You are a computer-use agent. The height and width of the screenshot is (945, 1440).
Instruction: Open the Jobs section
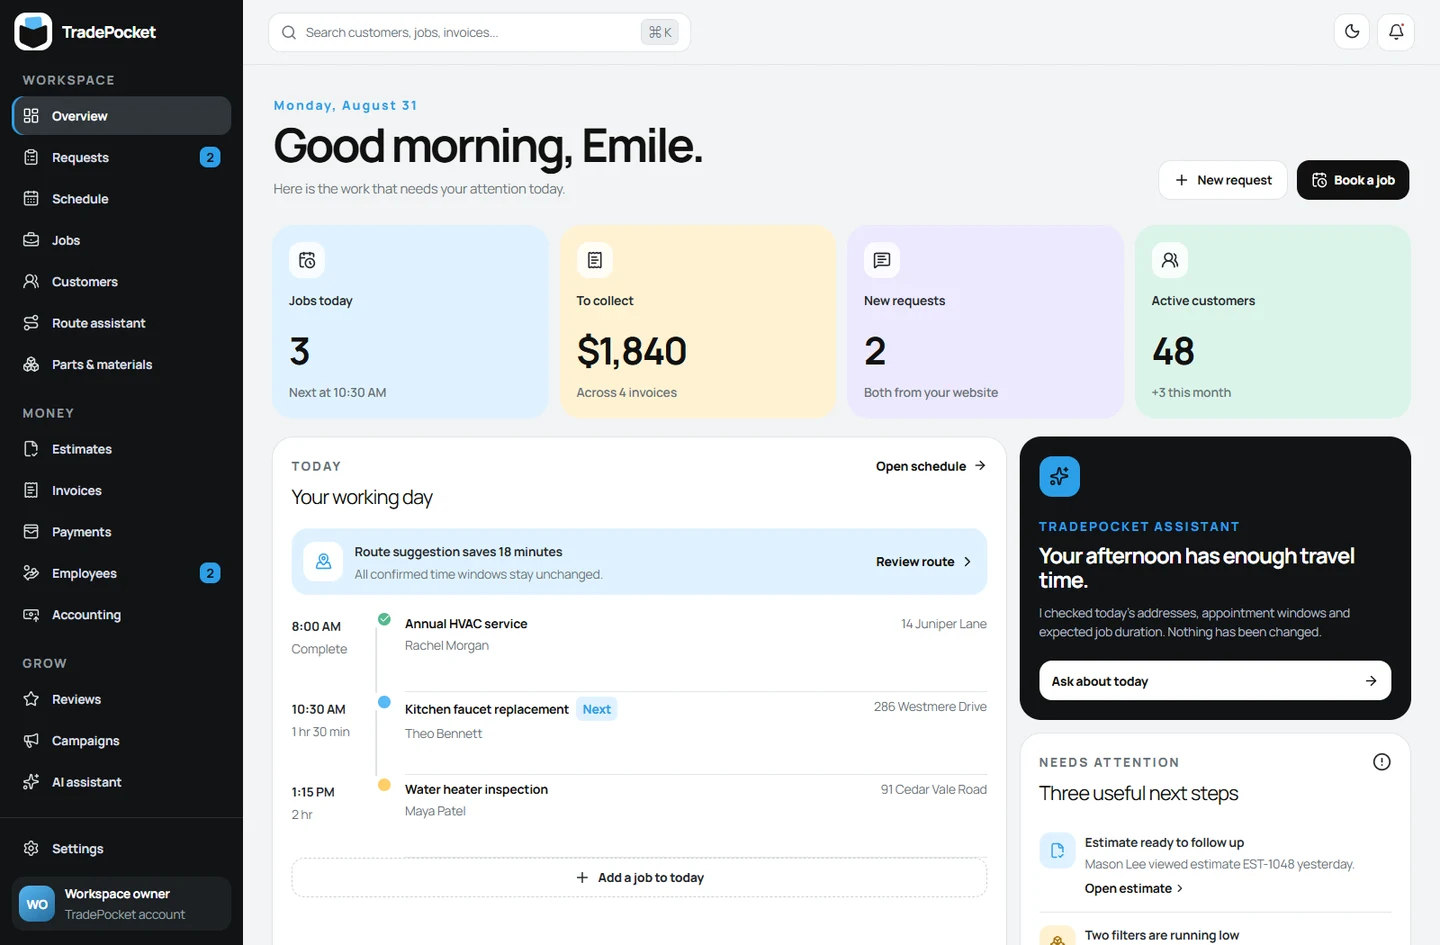[x=121, y=240]
